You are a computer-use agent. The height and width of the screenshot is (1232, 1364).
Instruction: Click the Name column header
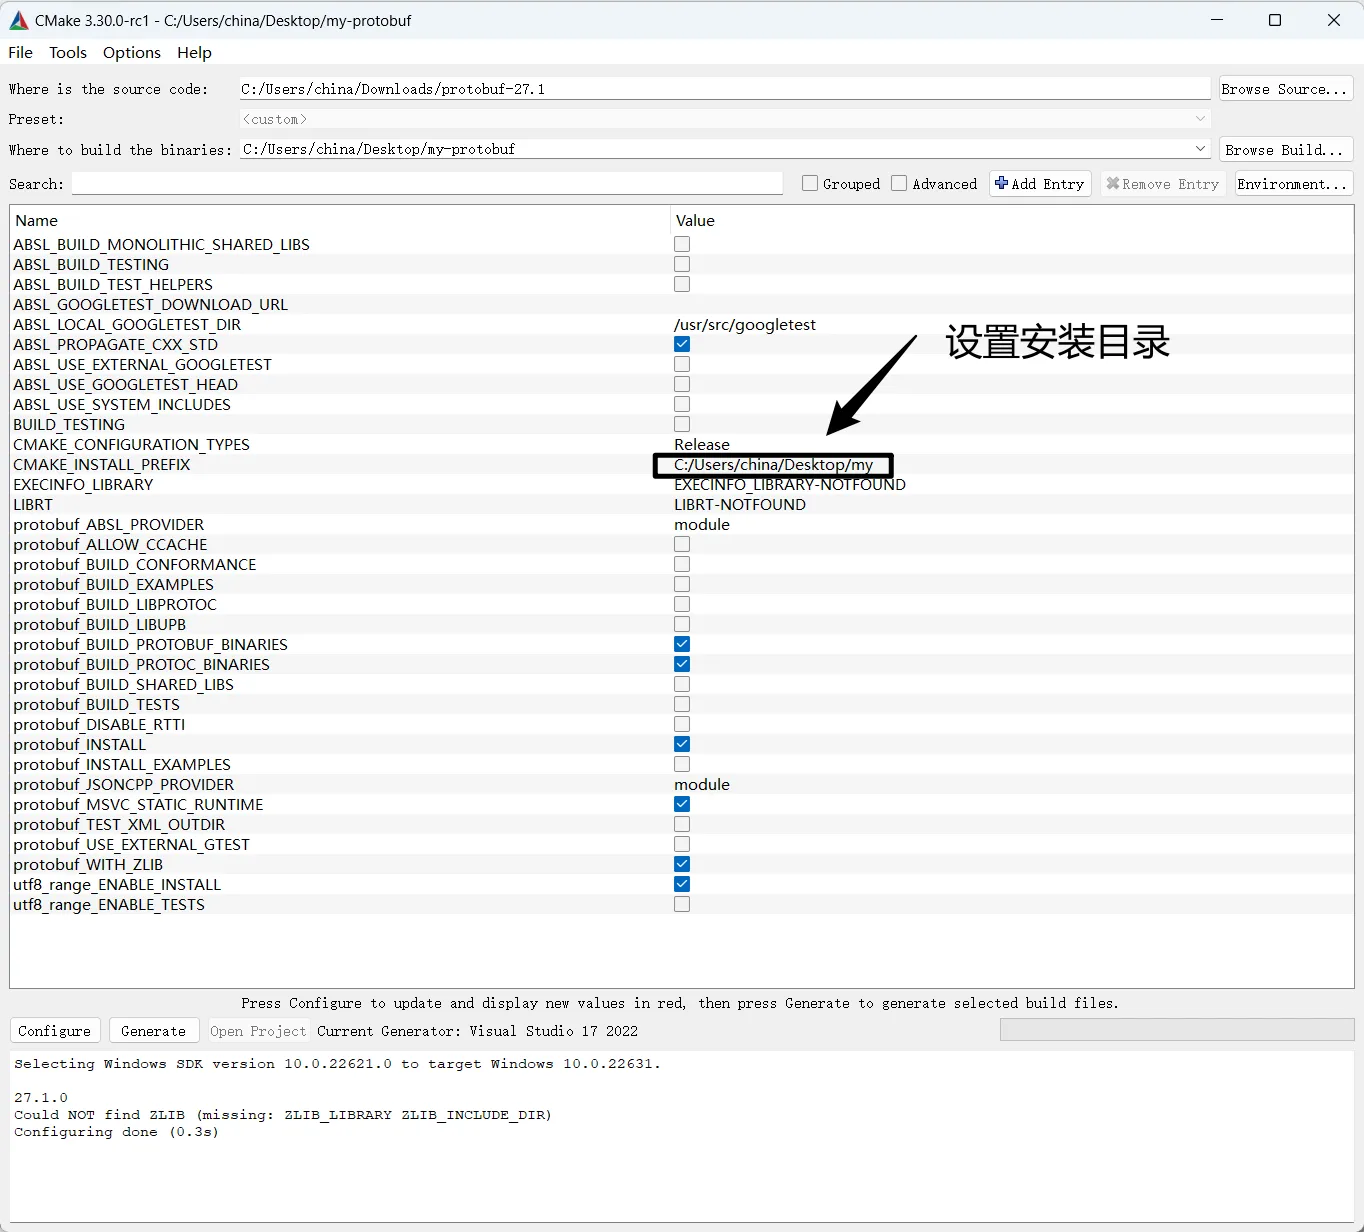click(37, 220)
